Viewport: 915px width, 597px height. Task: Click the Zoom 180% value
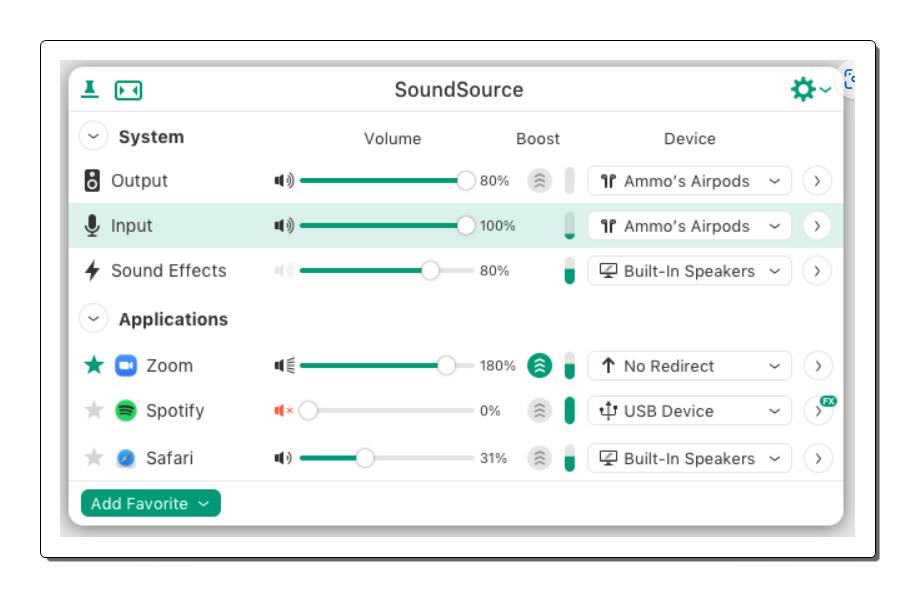pyautogui.click(x=497, y=366)
